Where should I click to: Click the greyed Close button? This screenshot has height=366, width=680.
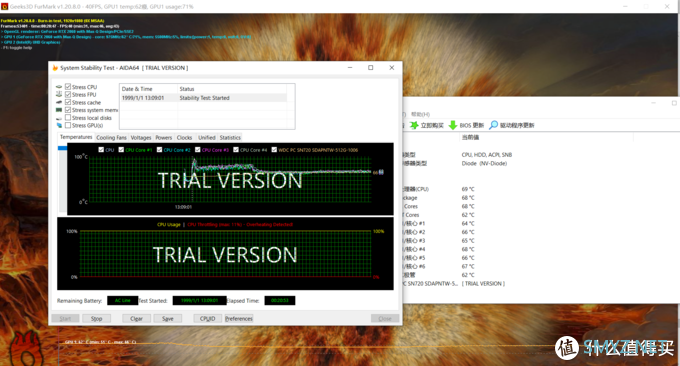click(x=385, y=318)
